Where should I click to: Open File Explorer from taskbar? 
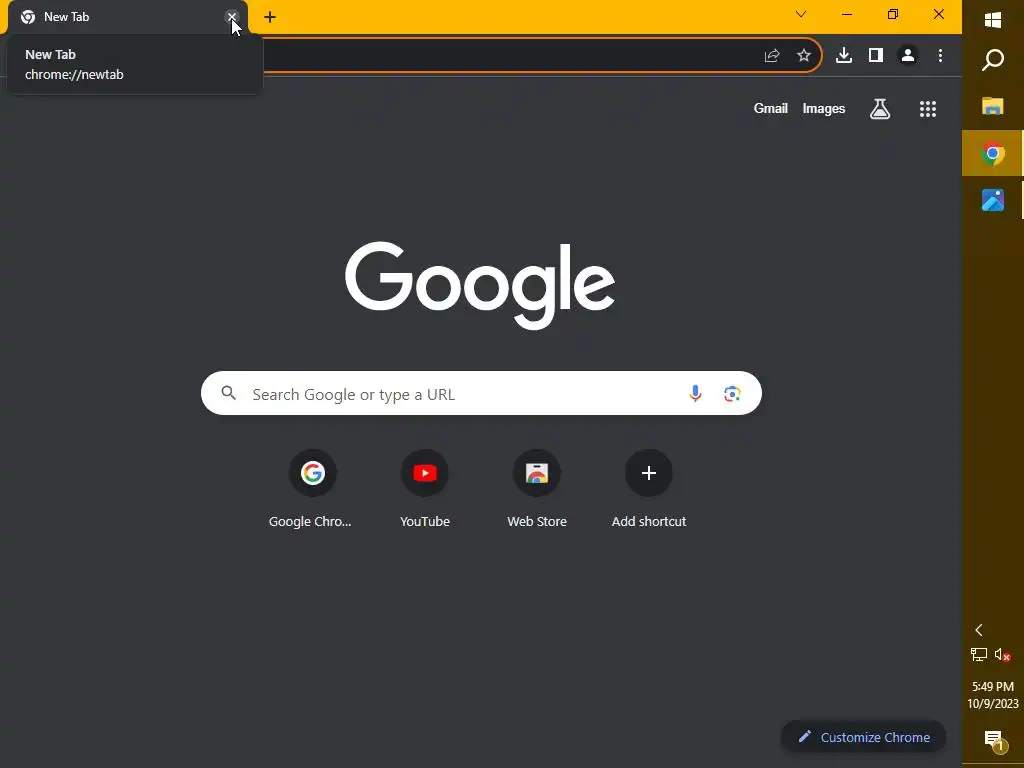(x=993, y=106)
